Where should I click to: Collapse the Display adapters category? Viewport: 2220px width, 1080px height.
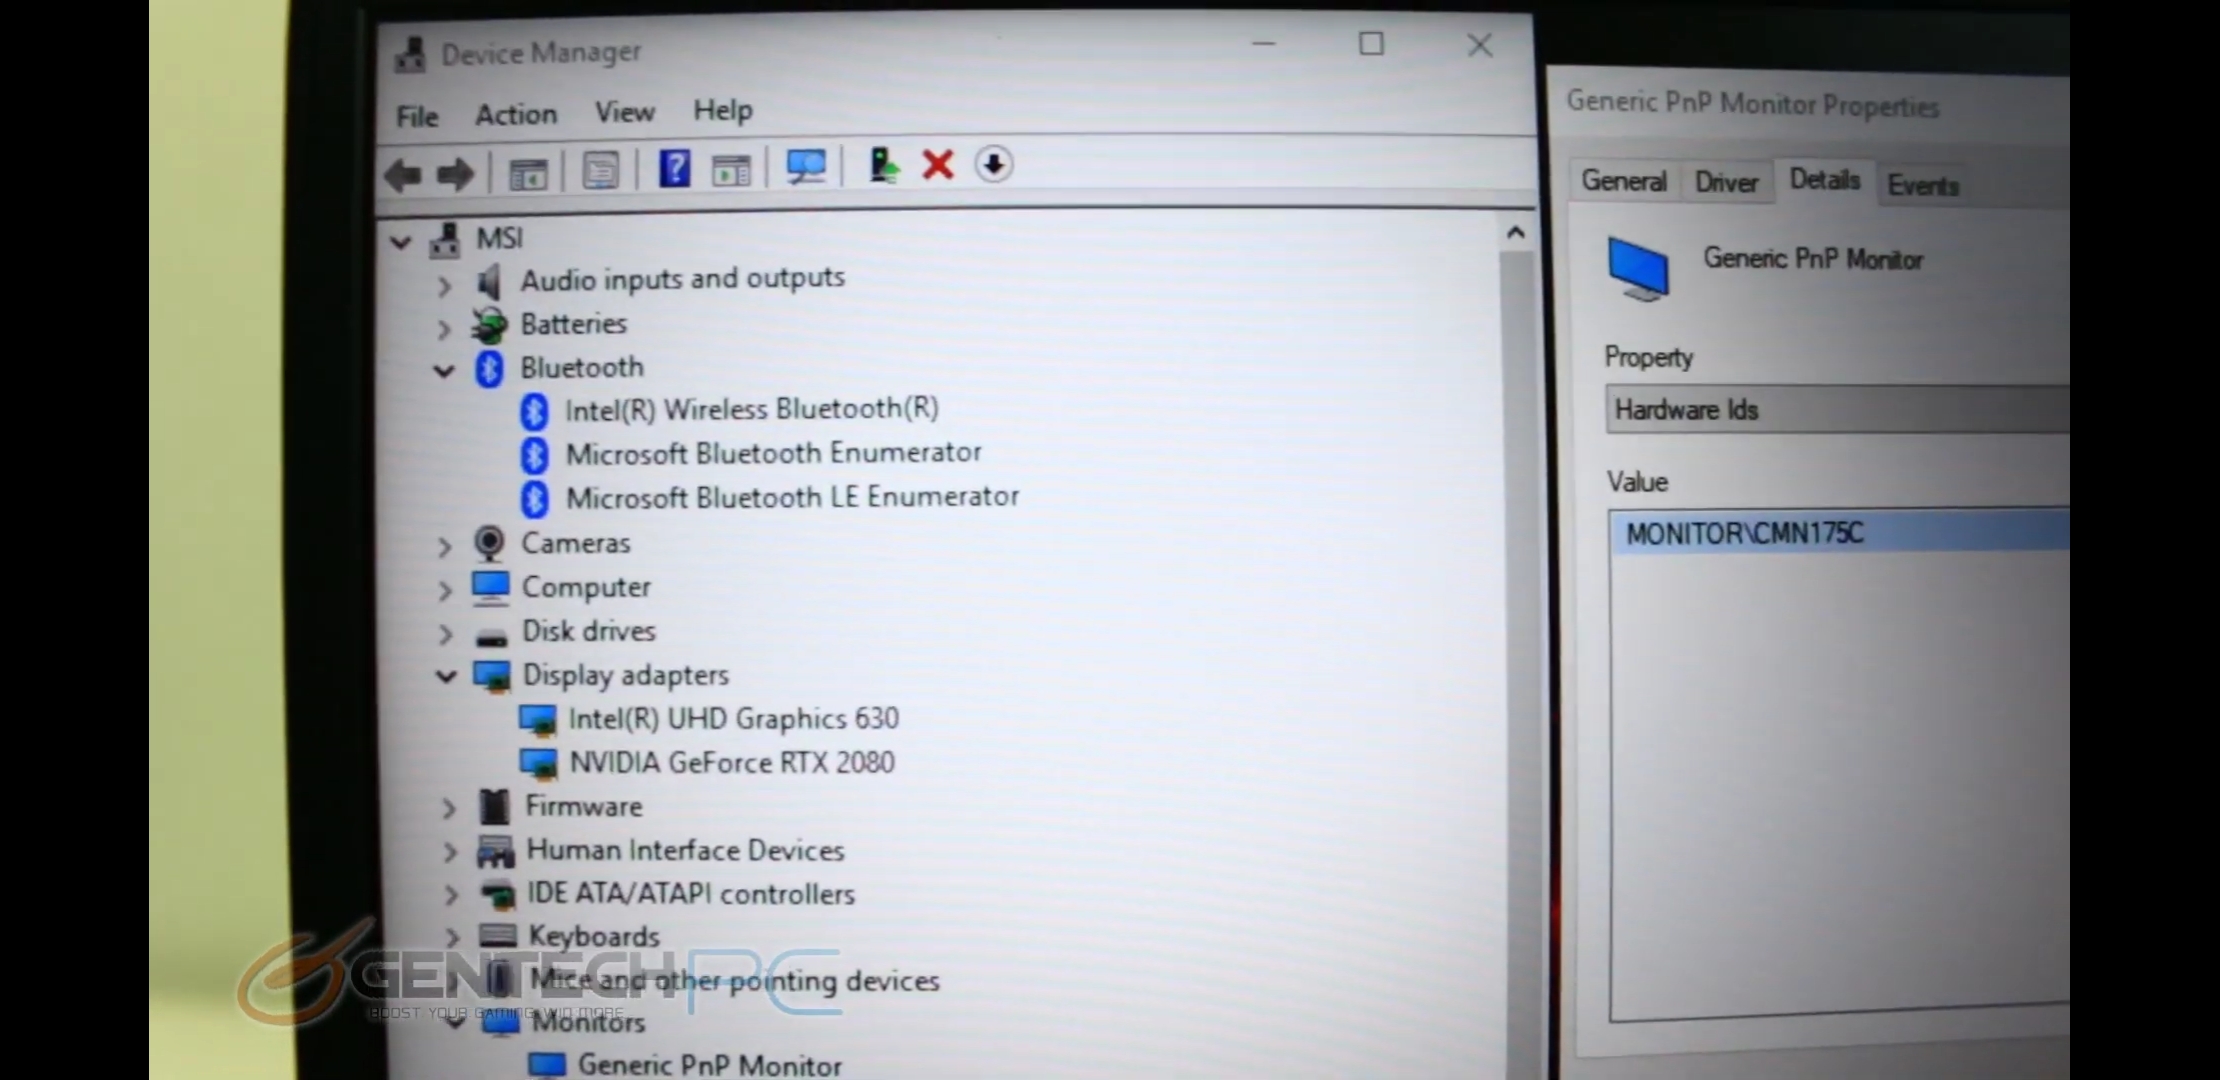(x=446, y=677)
